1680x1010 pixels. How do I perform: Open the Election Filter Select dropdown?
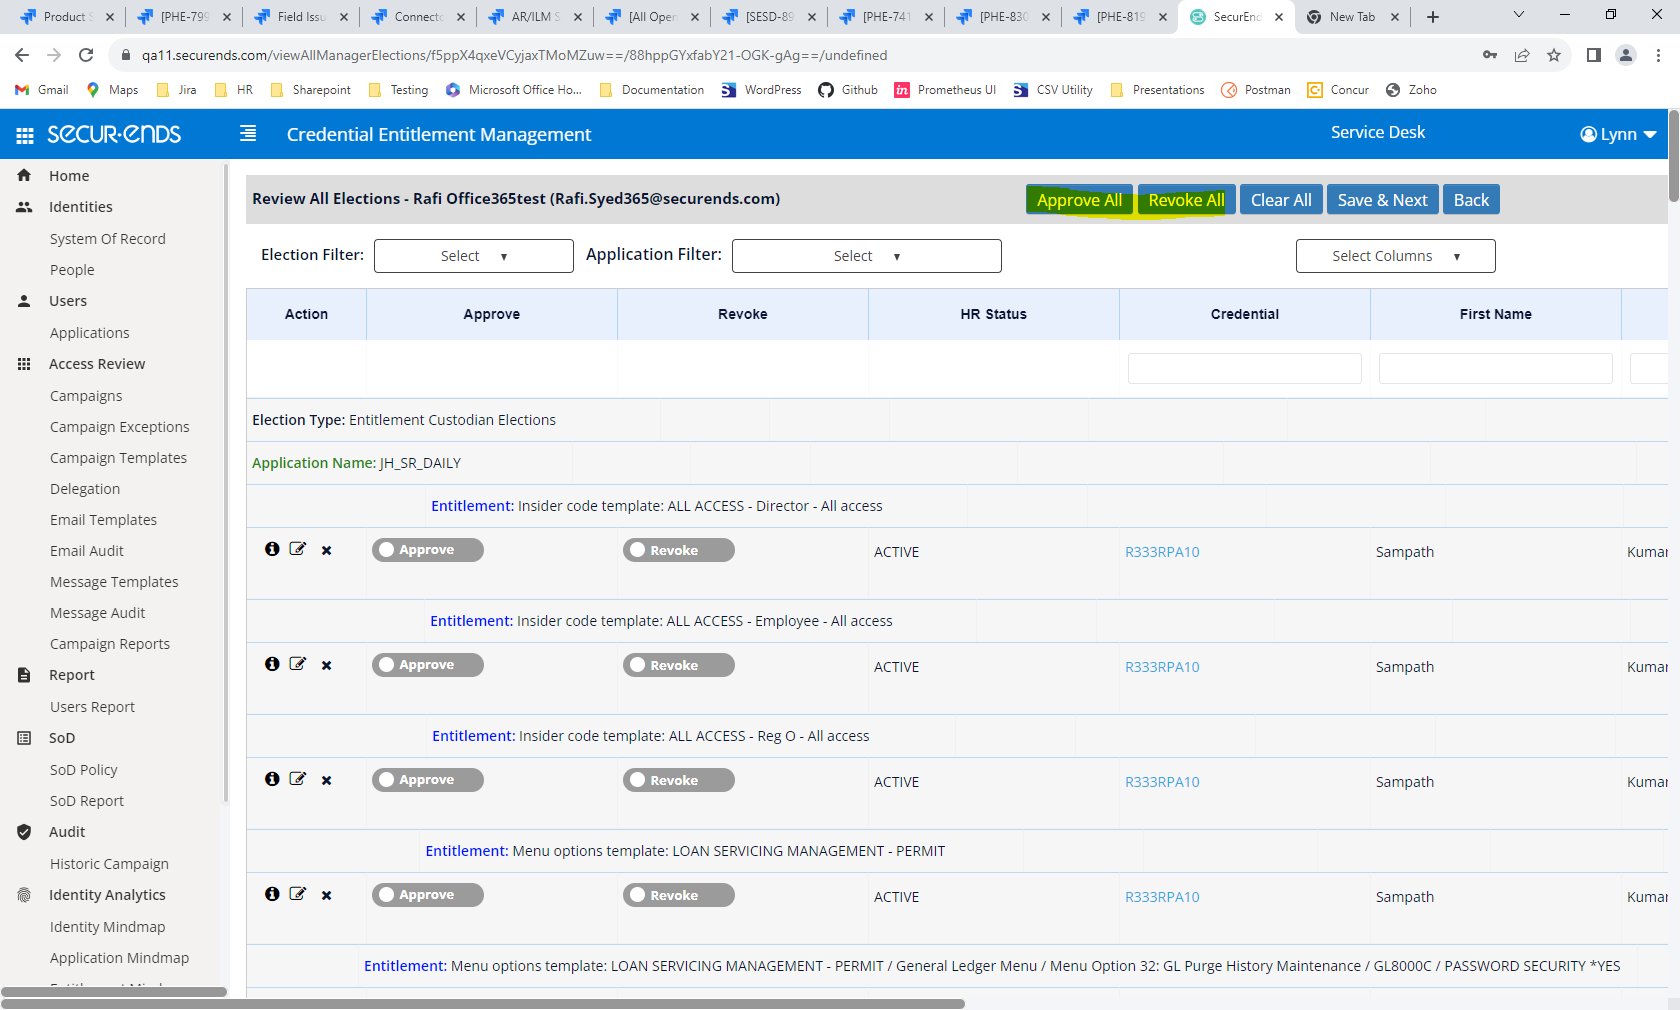[473, 255]
